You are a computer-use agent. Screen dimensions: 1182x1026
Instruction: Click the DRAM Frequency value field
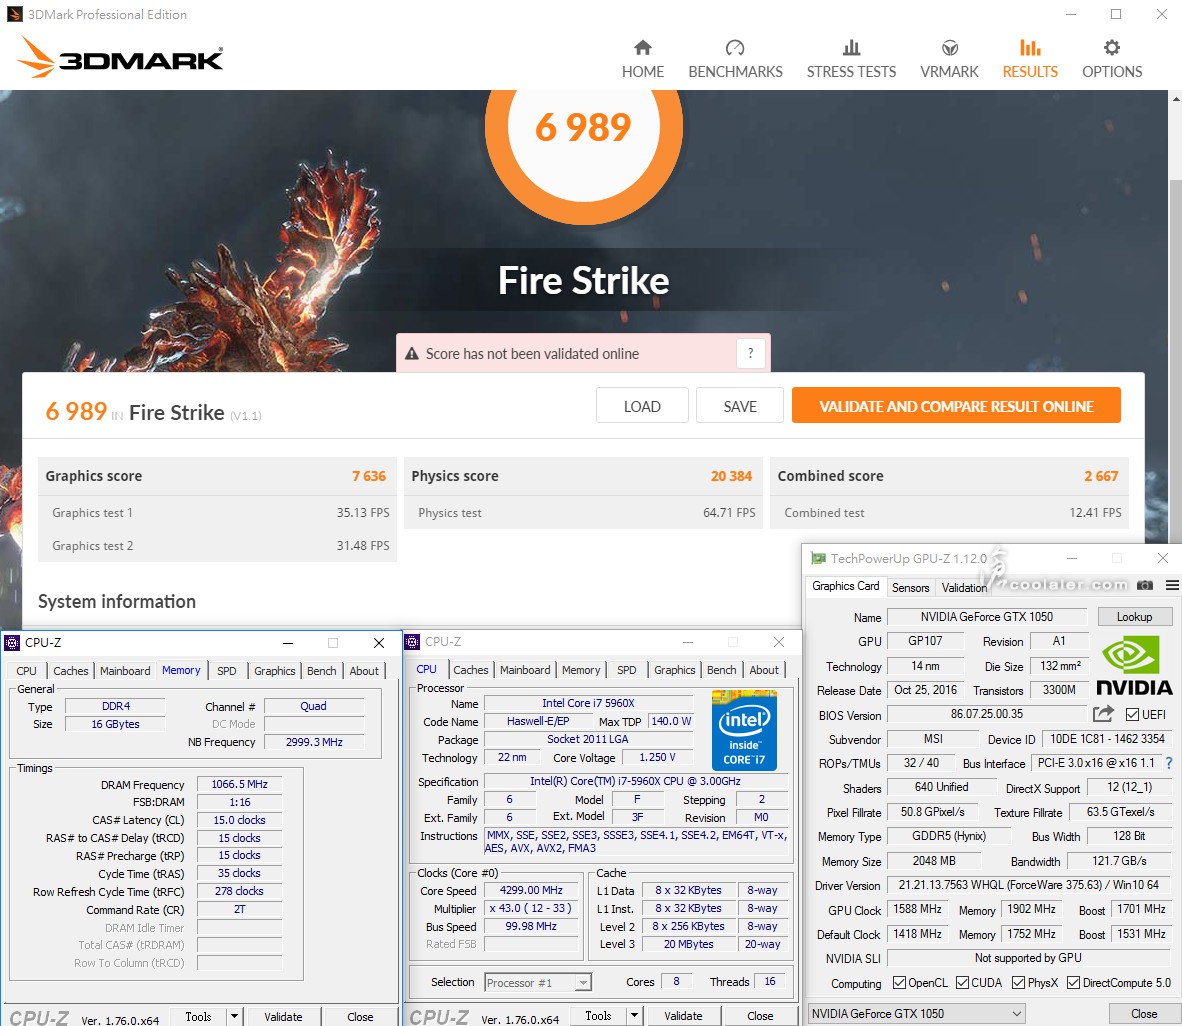[239, 784]
